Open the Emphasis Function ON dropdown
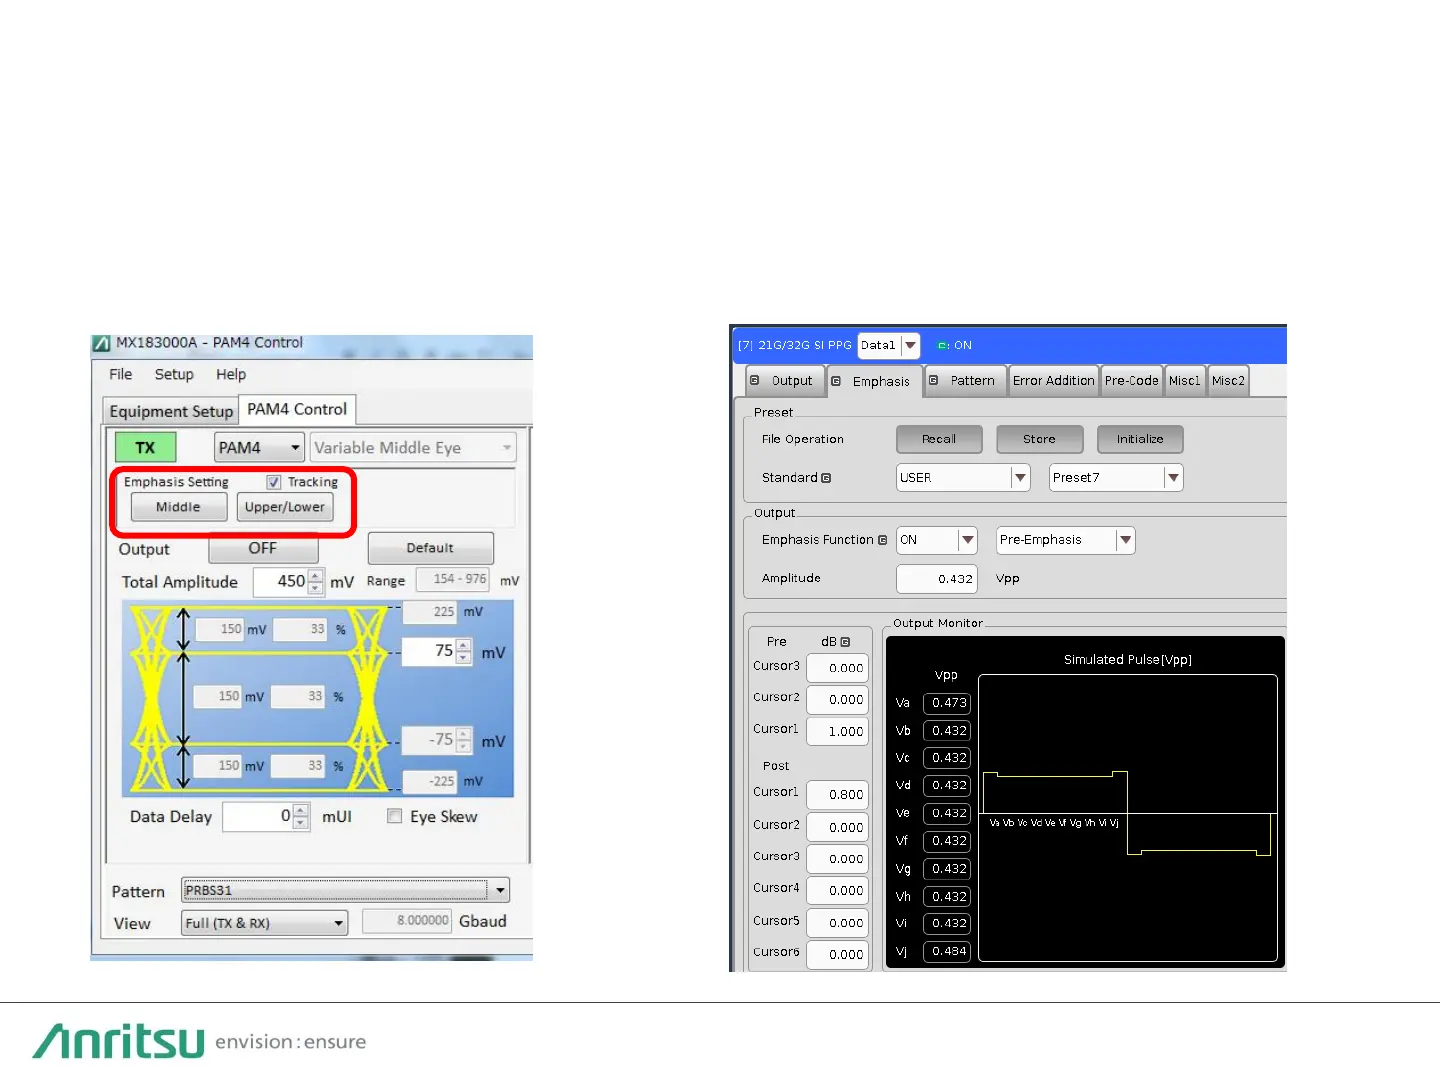1440x1080 pixels. pos(937,540)
